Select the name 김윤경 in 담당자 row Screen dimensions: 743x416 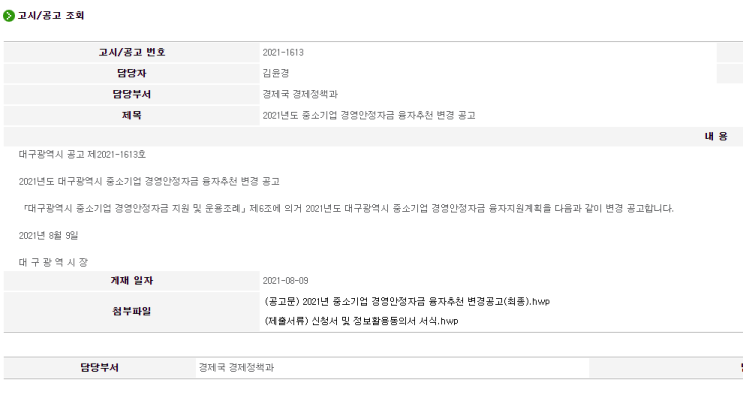(276, 73)
